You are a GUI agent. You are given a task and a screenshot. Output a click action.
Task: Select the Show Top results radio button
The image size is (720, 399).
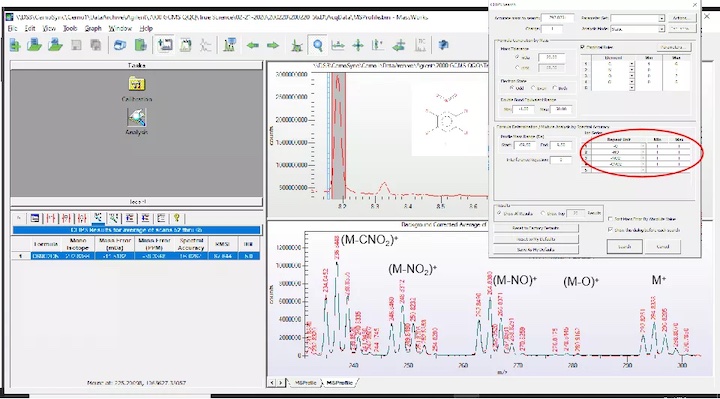543,214
